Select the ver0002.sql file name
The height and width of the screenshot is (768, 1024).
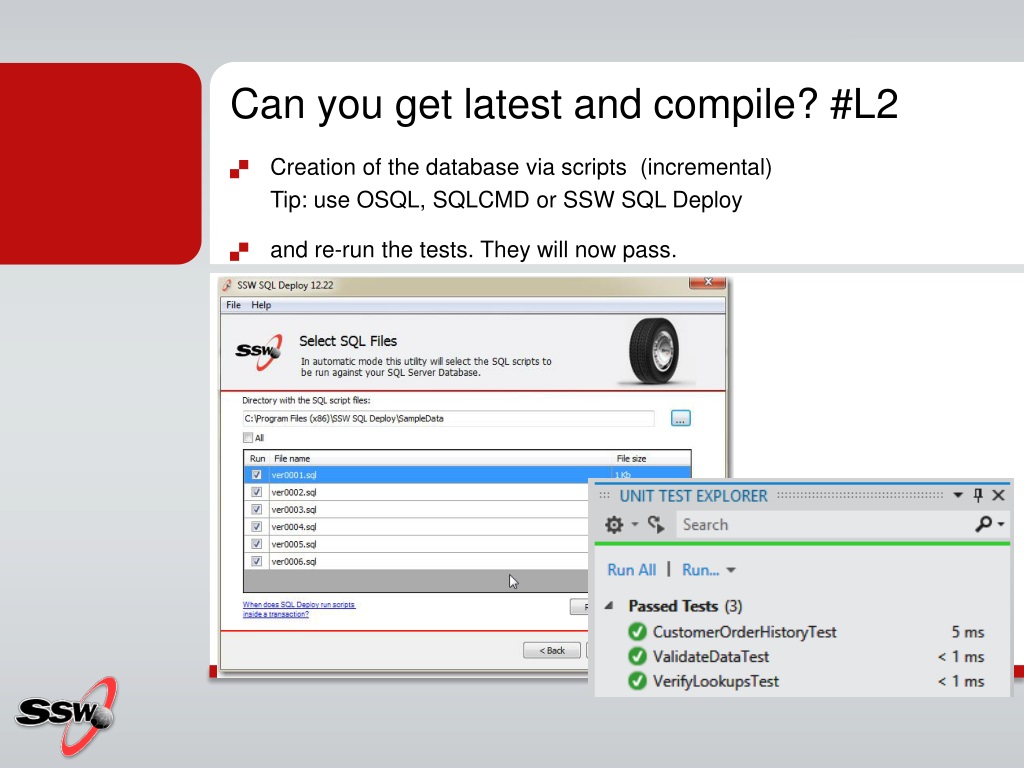(x=294, y=492)
